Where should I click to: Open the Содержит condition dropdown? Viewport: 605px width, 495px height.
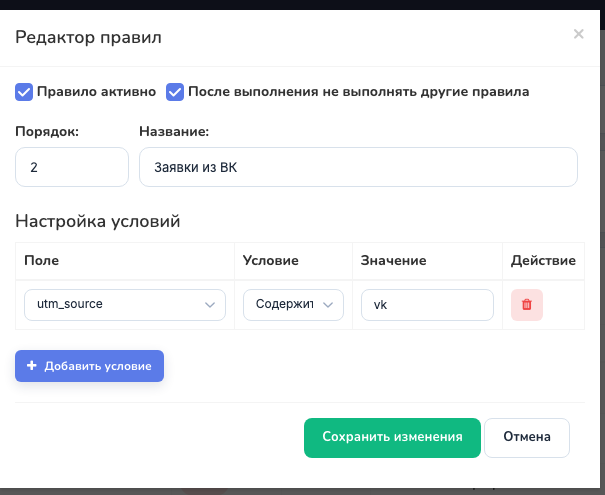293,305
